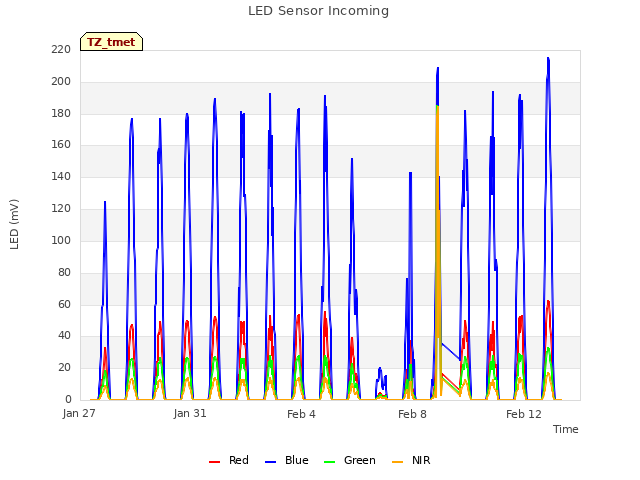The width and height of the screenshot is (640, 480).
Task: Click the Time x-axis title
Action: [x=566, y=429]
